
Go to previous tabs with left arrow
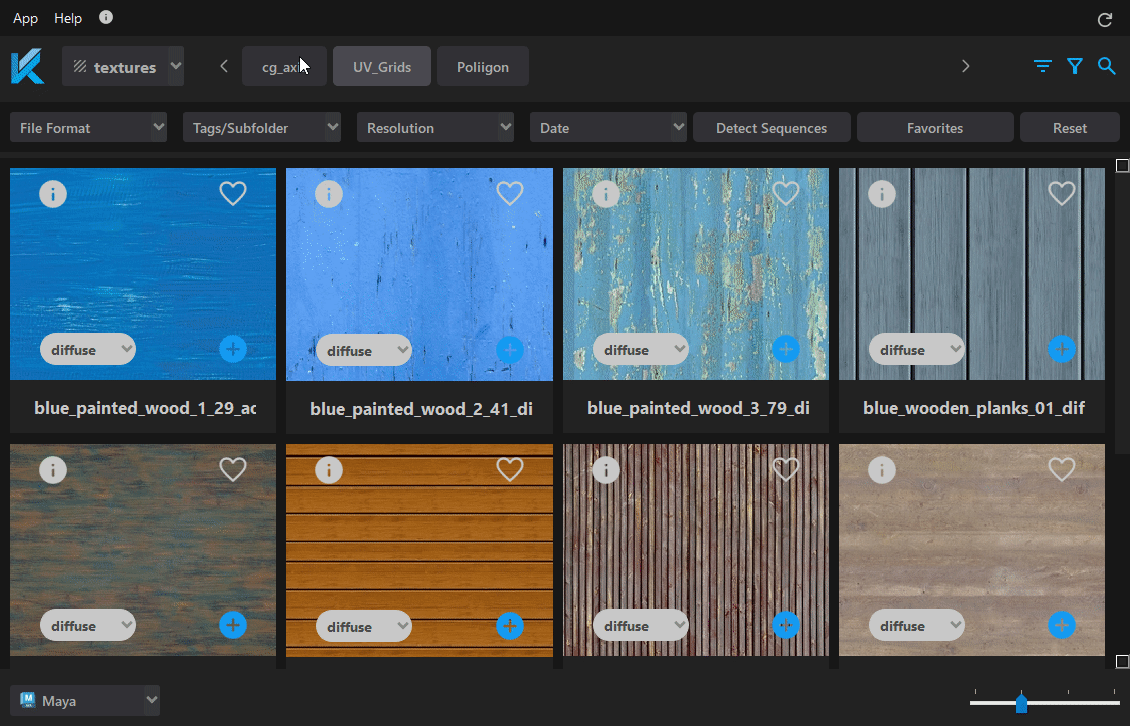pos(224,66)
